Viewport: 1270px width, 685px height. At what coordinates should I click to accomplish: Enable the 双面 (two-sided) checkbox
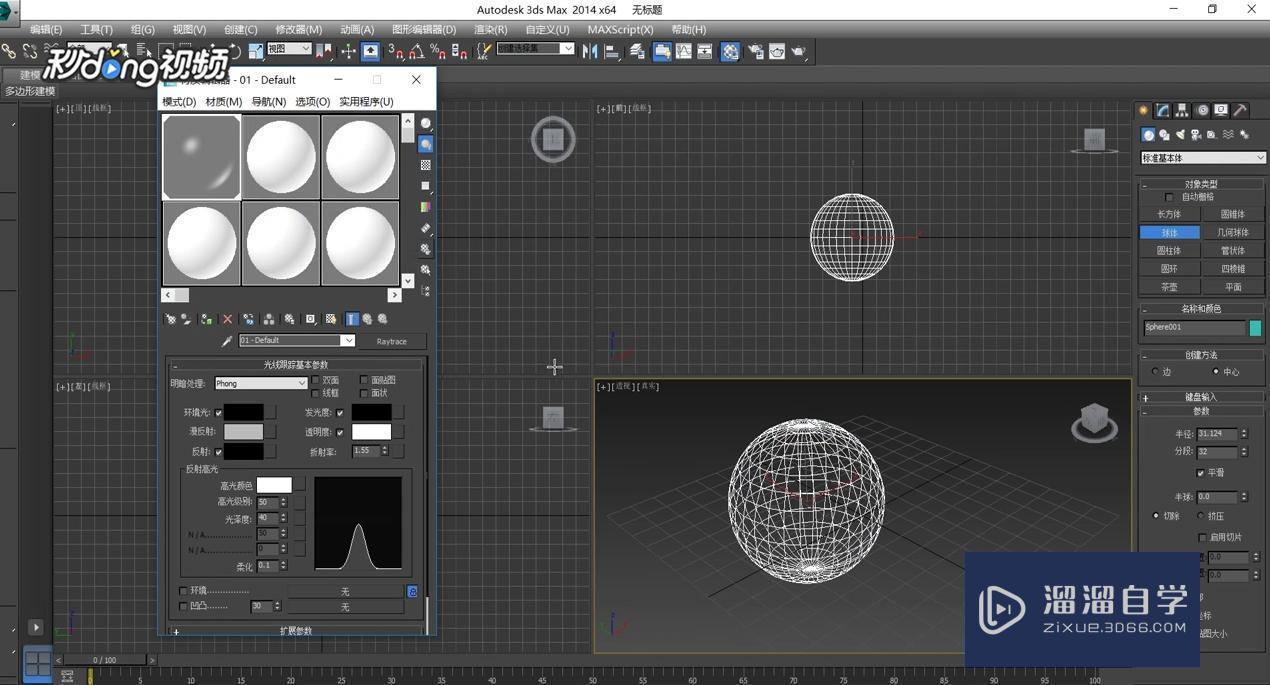pyautogui.click(x=316, y=380)
